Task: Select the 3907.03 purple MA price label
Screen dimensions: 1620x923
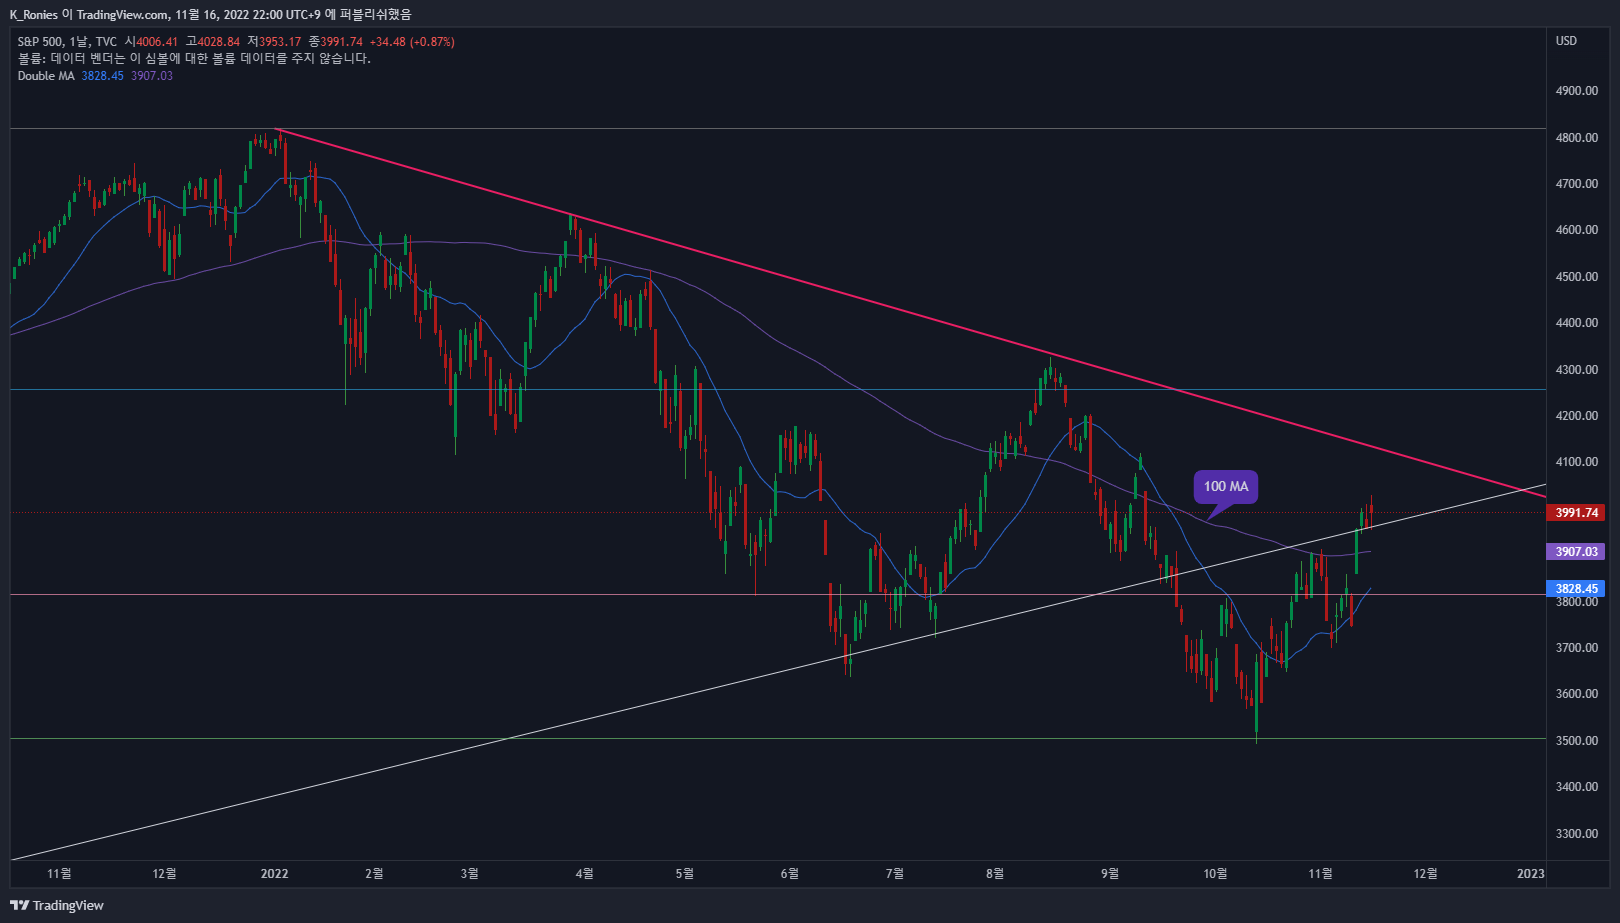Action: pyautogui.click(x=1577, y=552)
